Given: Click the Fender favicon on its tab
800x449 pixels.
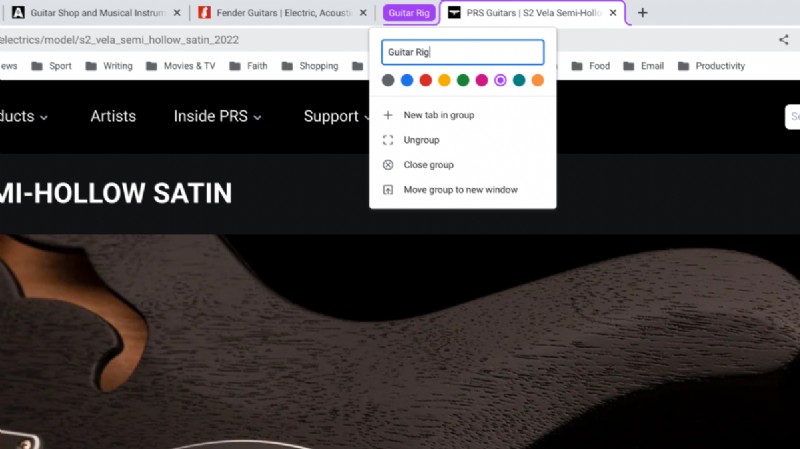Looking at the screenshot, I should pyautogui.click(x=205, y=13).
